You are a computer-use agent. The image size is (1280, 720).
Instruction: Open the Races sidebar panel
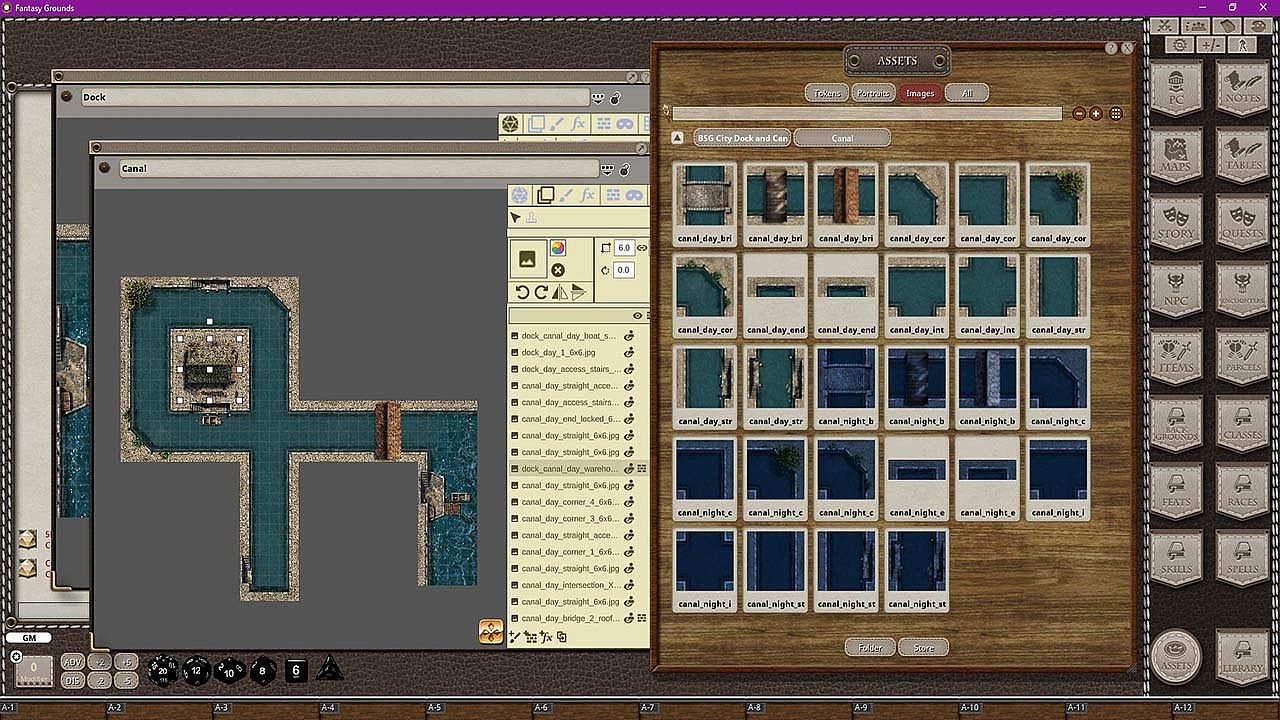pos(1241,489)
